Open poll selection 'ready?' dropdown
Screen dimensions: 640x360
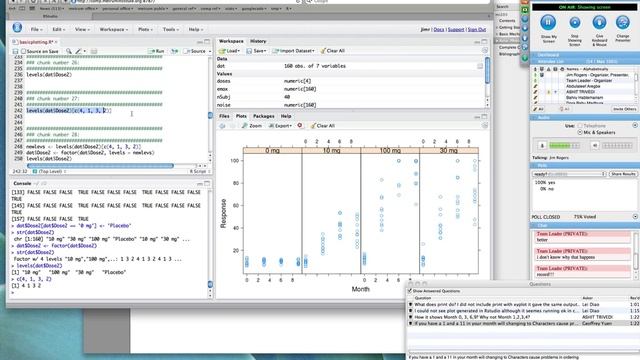[x=569, y=174]
